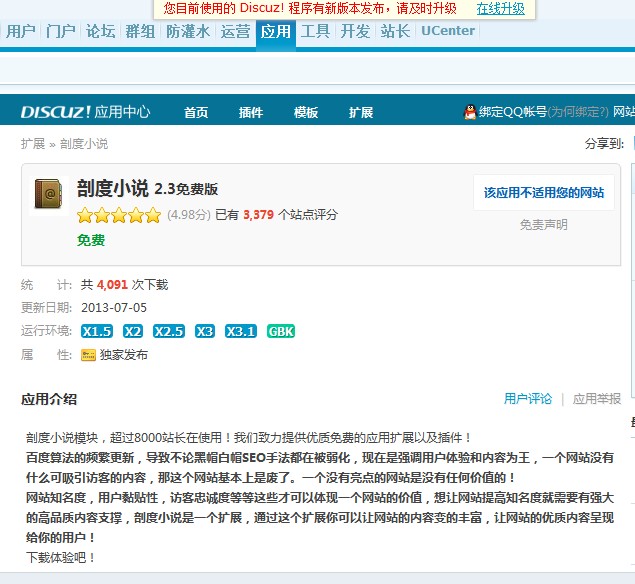635x584 pixels.
Task: Click the X2 environment badge
Action: (x=133, y=331)
